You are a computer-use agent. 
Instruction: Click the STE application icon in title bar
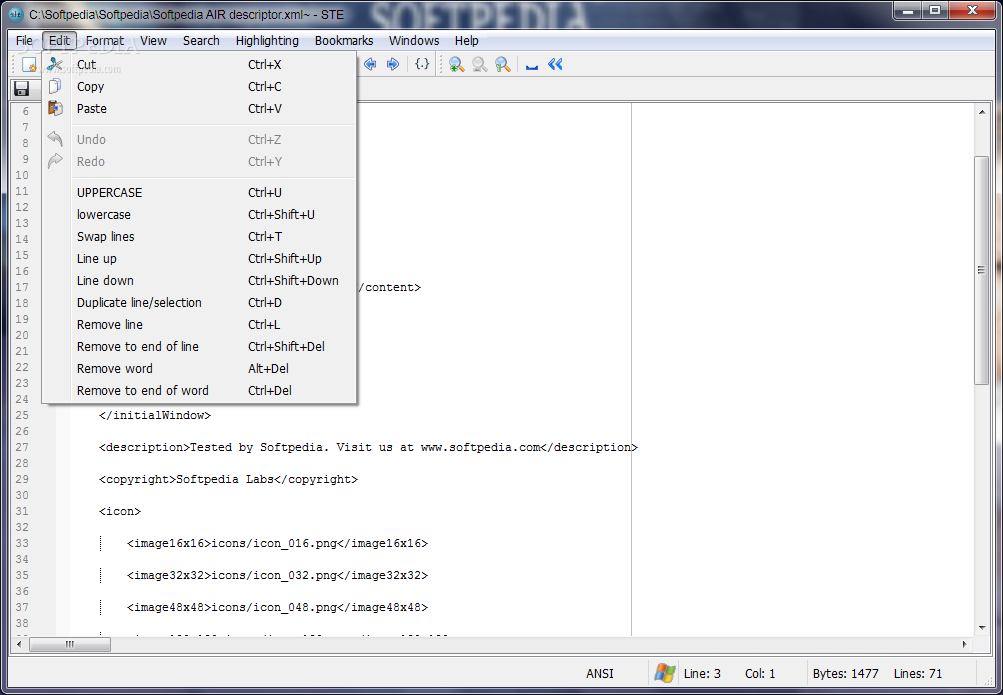click(x=15, y=14)
